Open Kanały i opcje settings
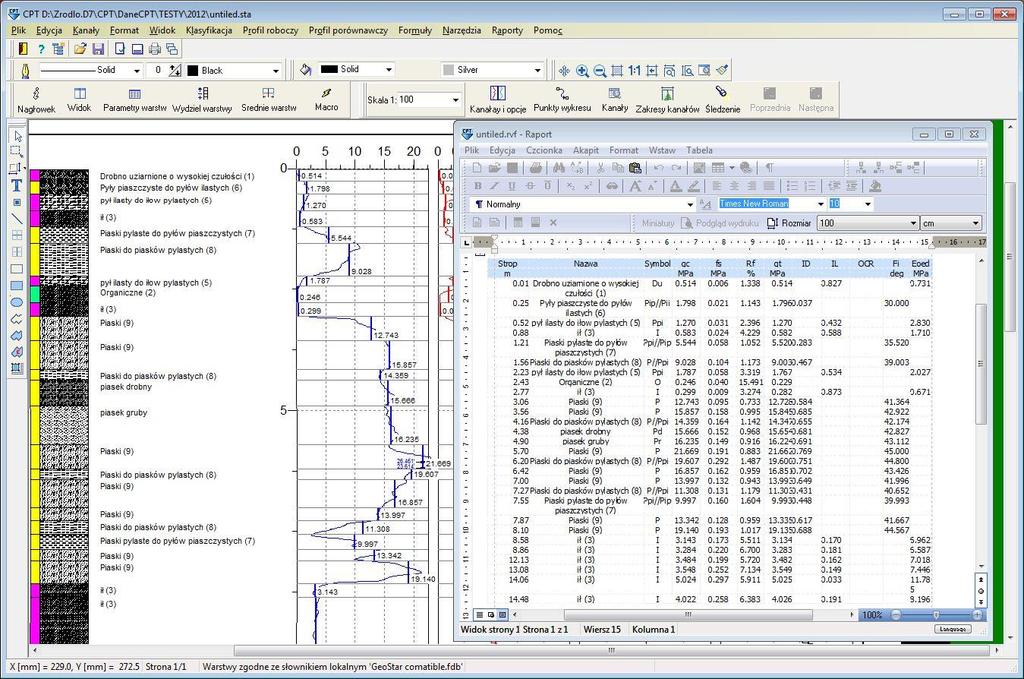 (x=498, y=100)
